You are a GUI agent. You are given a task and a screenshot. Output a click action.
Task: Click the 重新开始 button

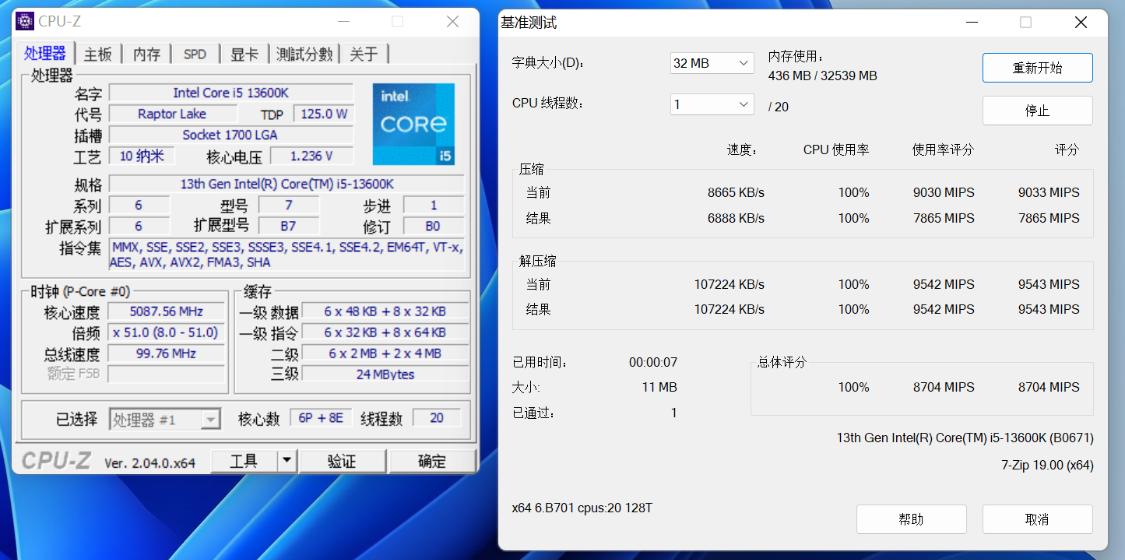(x=1037, y=68)
